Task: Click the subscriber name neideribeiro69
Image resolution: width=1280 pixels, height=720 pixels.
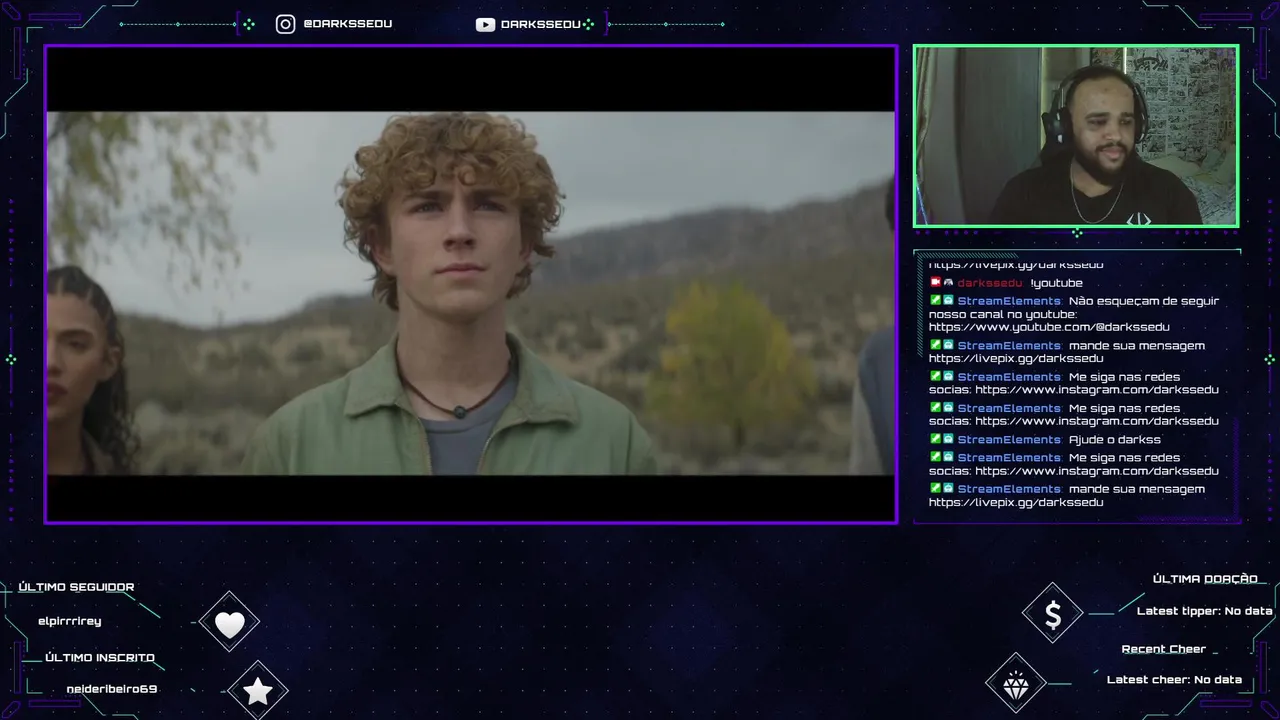Action: click(112, 689)
